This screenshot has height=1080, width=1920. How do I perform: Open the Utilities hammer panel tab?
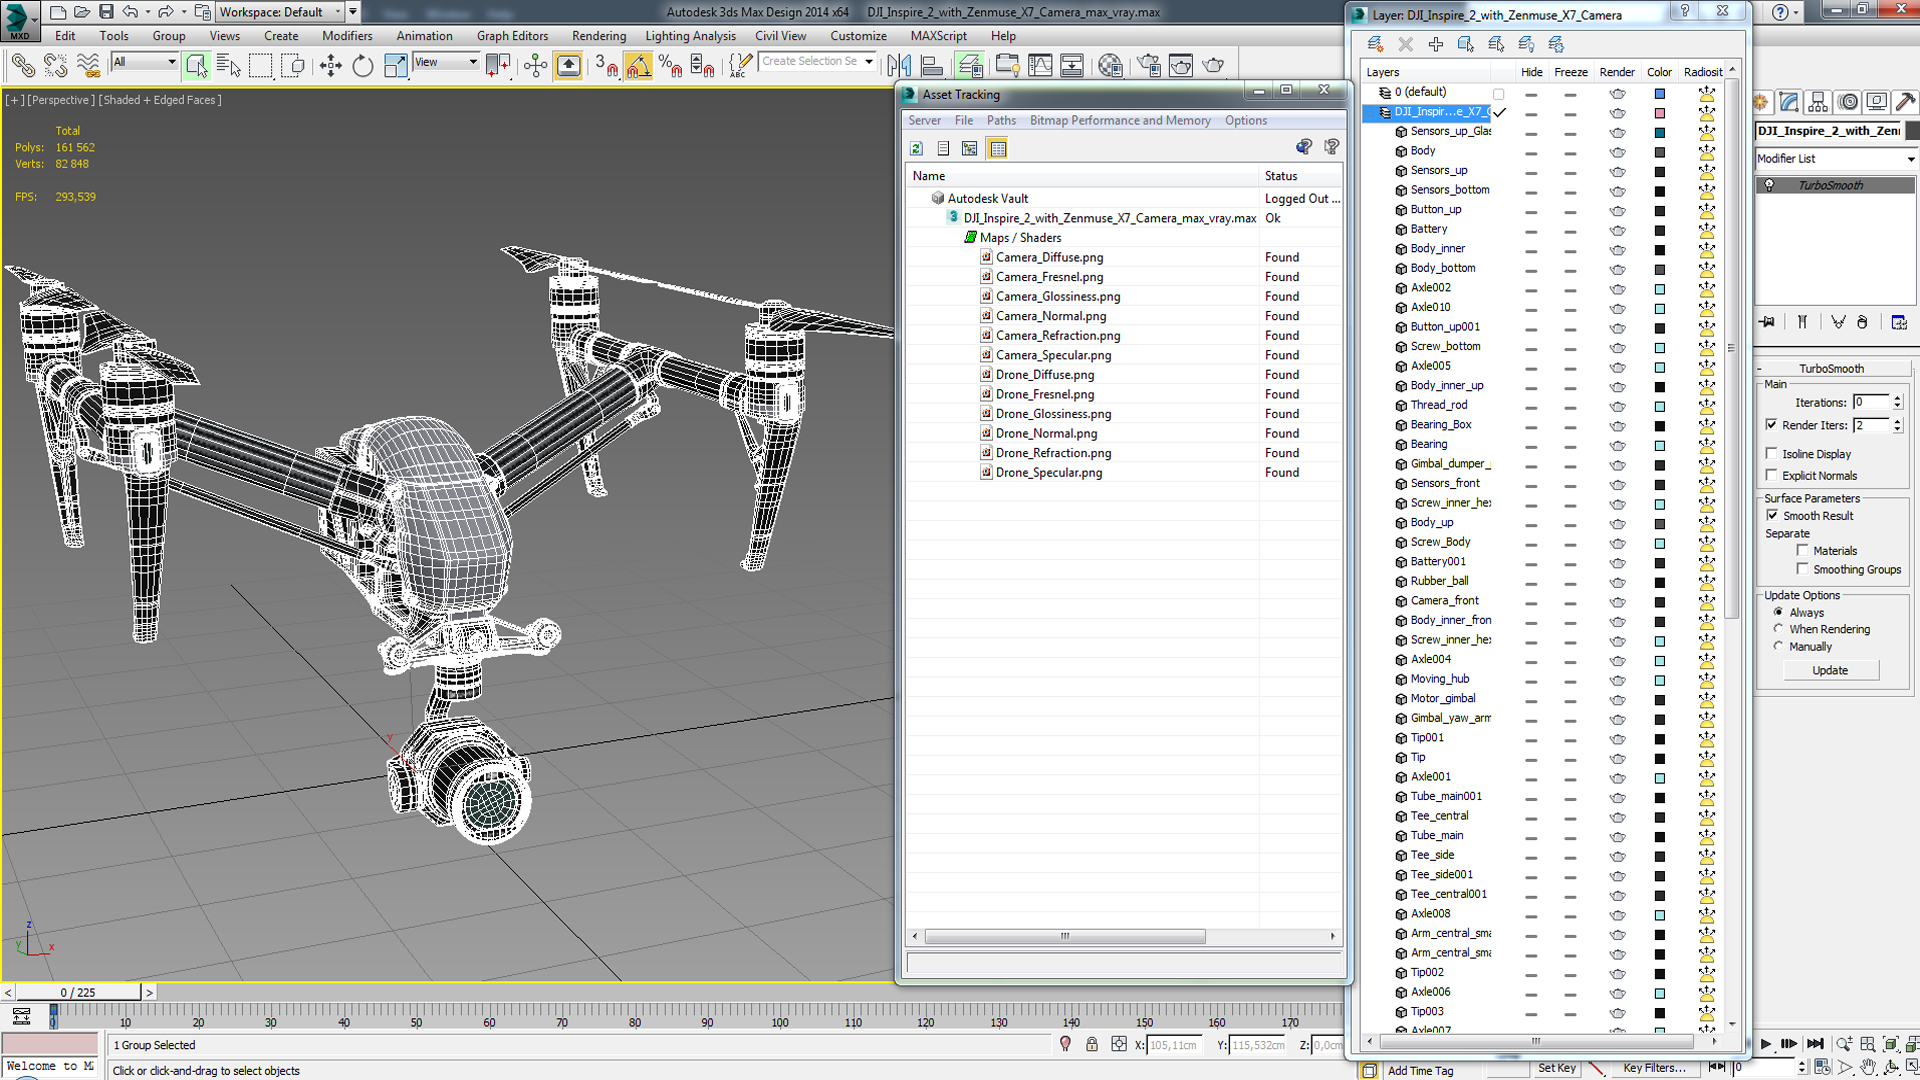pyautogui.click(x=1906, y=102)
